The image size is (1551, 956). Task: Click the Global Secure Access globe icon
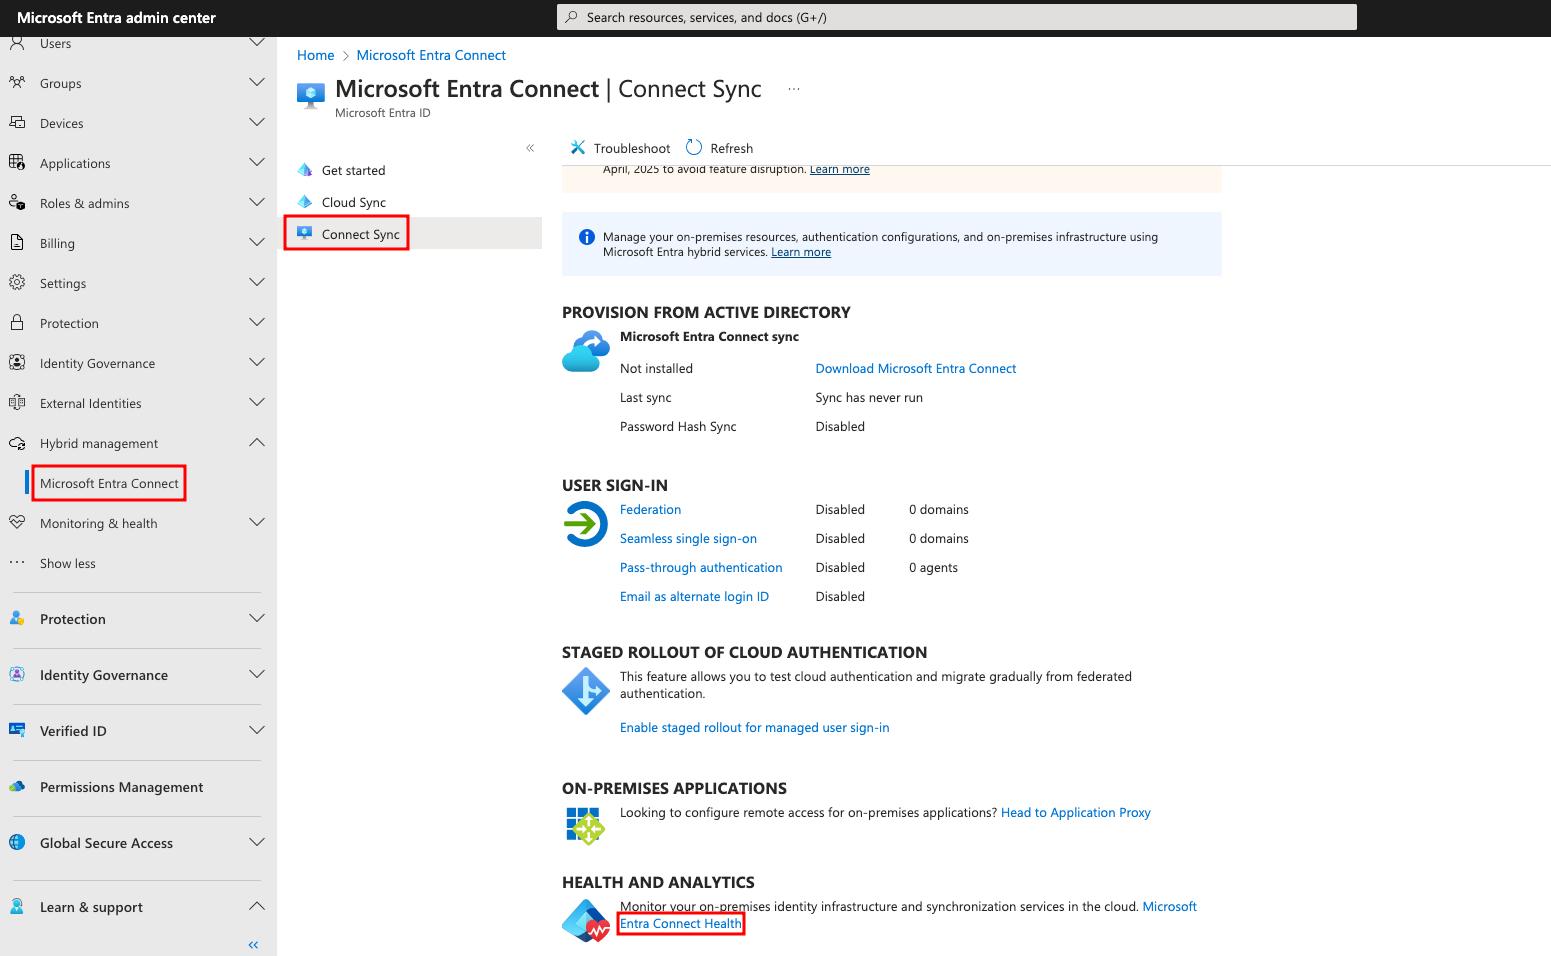pyautogui.click(x=17, y=843)
